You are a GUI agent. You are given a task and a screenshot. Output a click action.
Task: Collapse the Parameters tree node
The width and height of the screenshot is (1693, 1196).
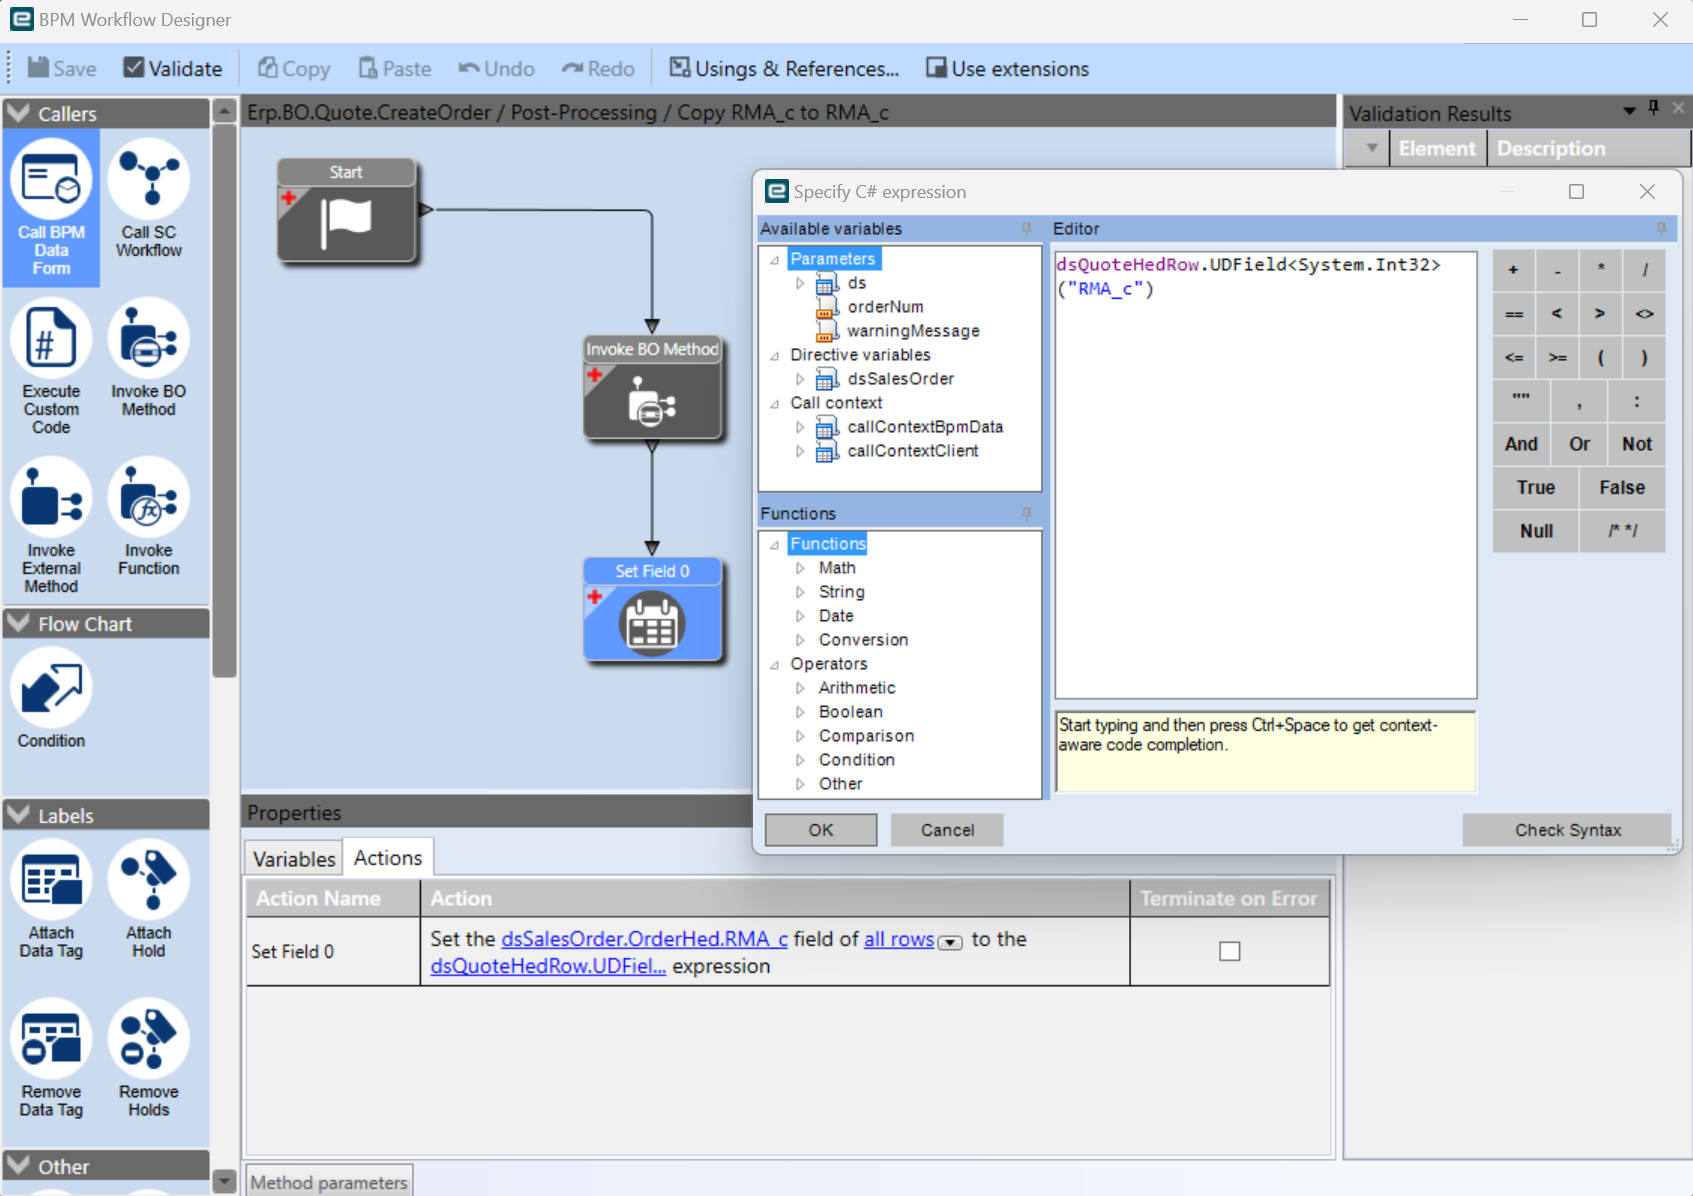[774, 258]
